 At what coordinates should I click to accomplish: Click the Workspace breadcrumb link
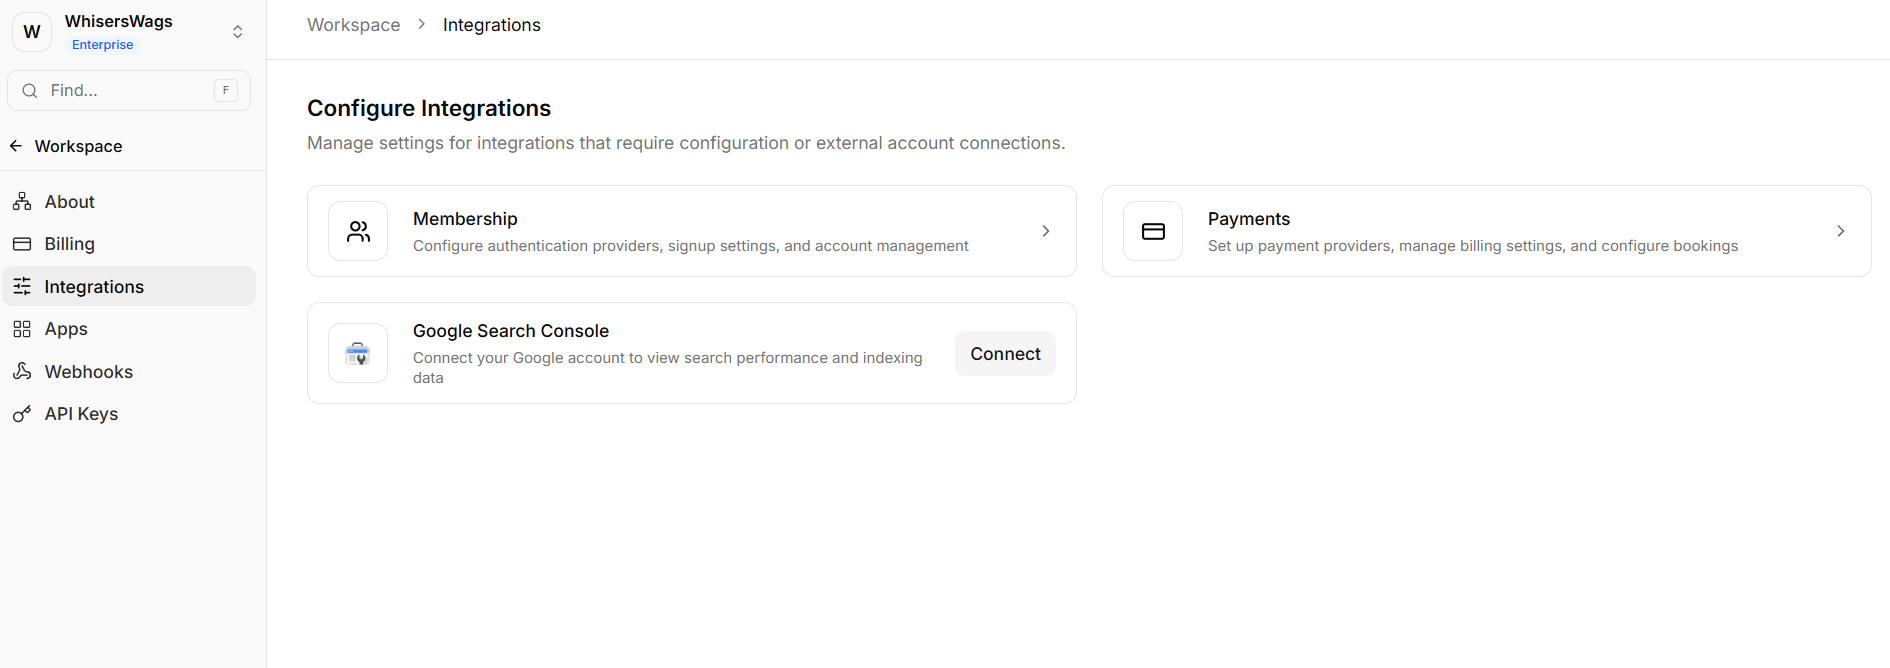tap(353, 25)
